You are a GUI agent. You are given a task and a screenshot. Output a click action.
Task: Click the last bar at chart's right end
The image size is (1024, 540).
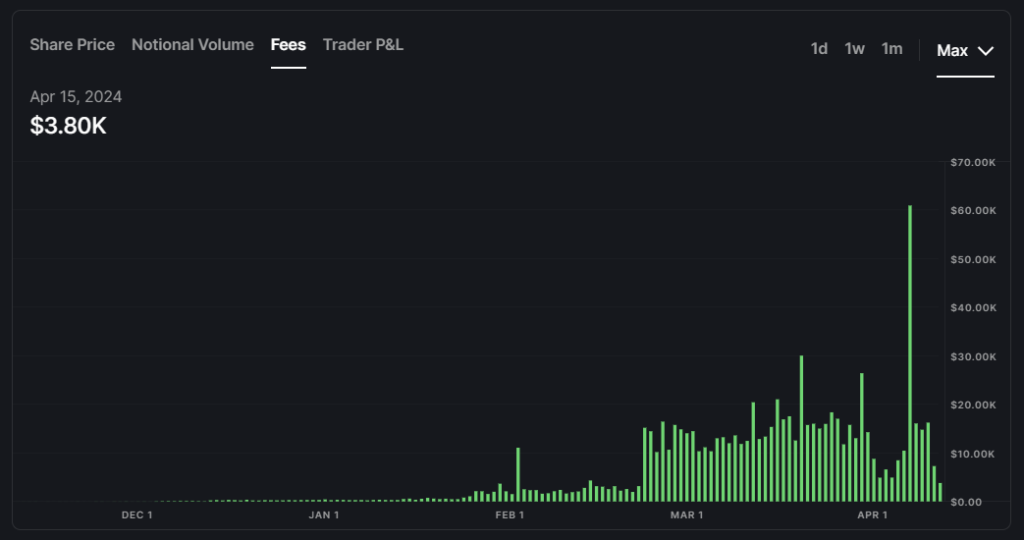[940, 492]
